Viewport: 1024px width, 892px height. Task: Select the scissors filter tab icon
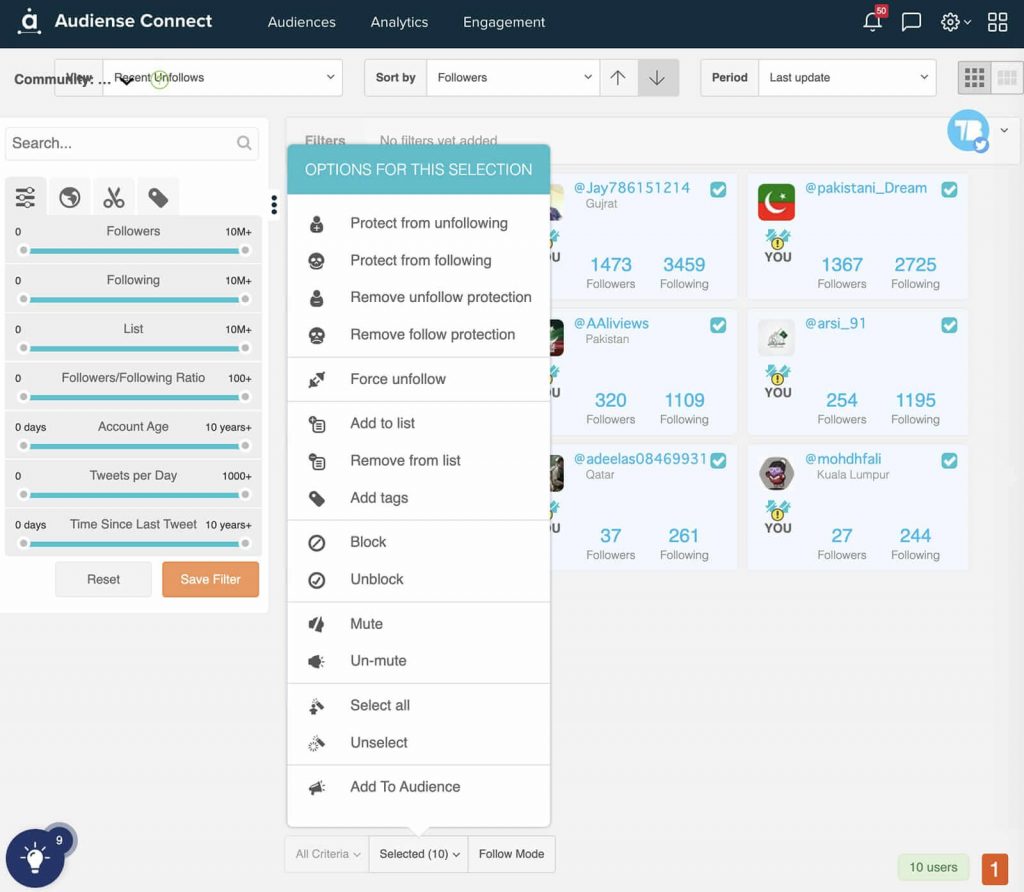[x=114, y=197]
